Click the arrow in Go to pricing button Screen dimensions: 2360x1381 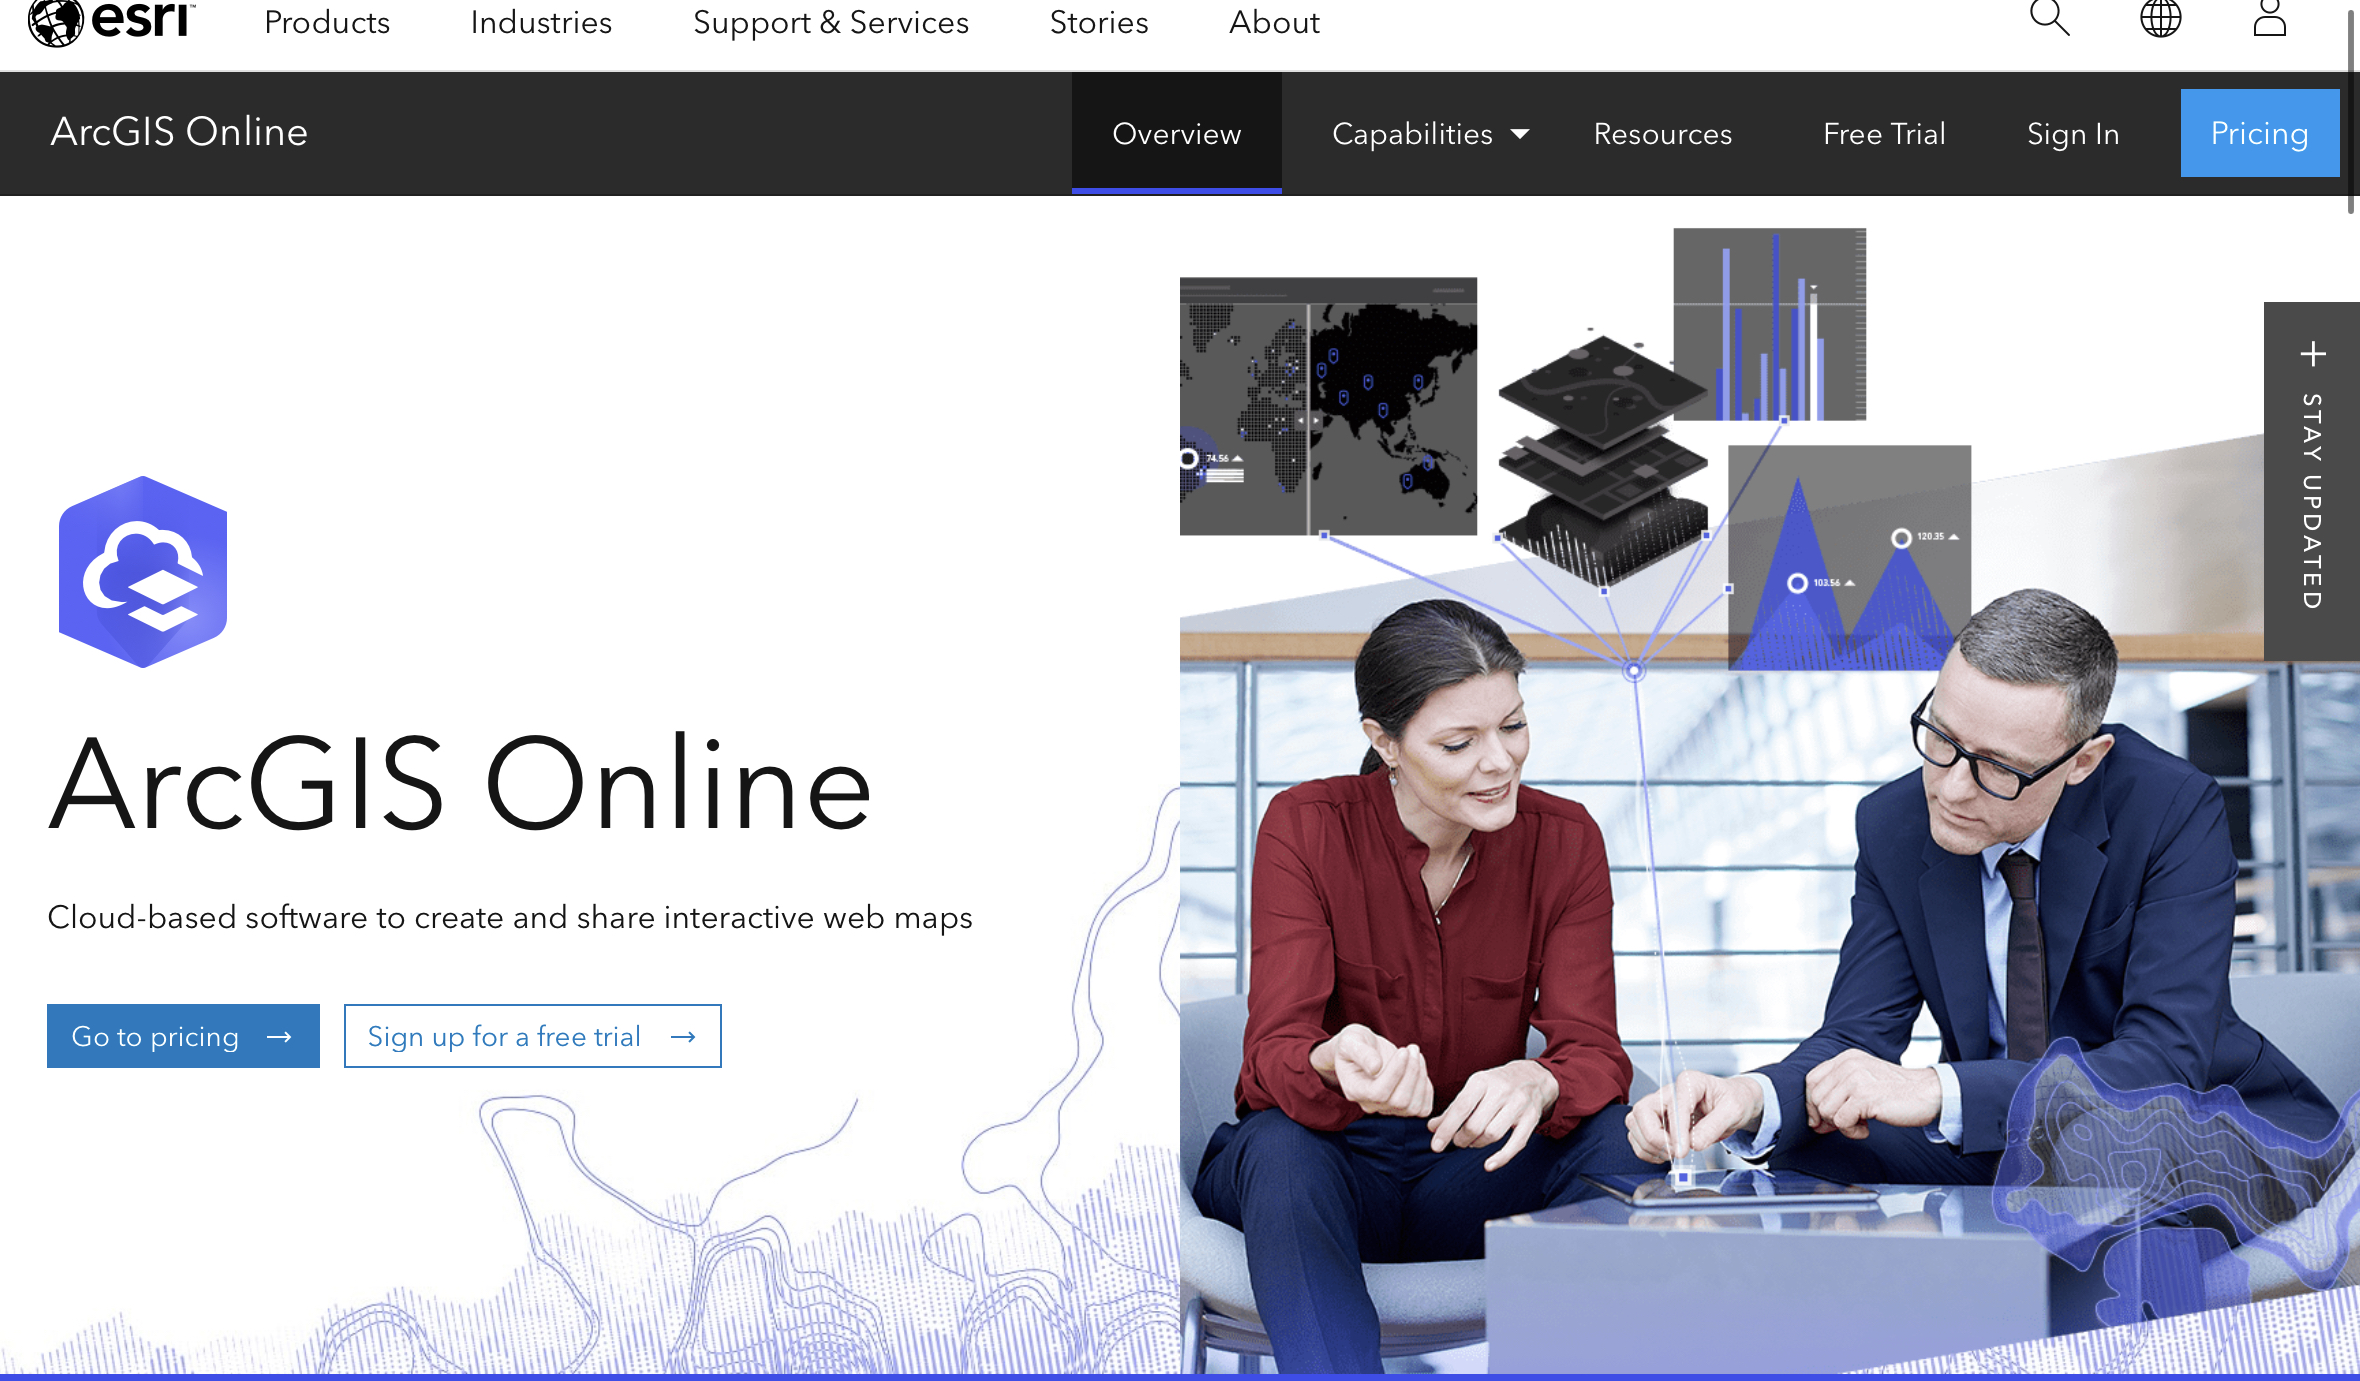[279, 1037]
